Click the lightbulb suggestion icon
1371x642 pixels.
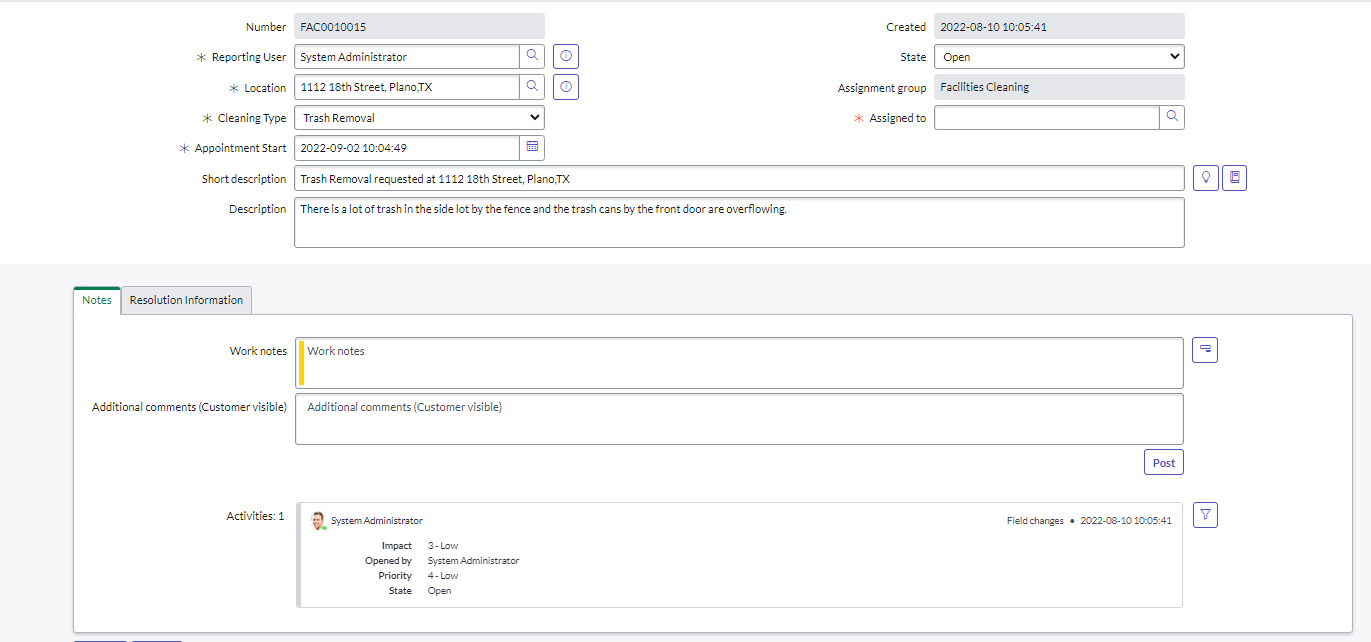tap(1206, 178)
